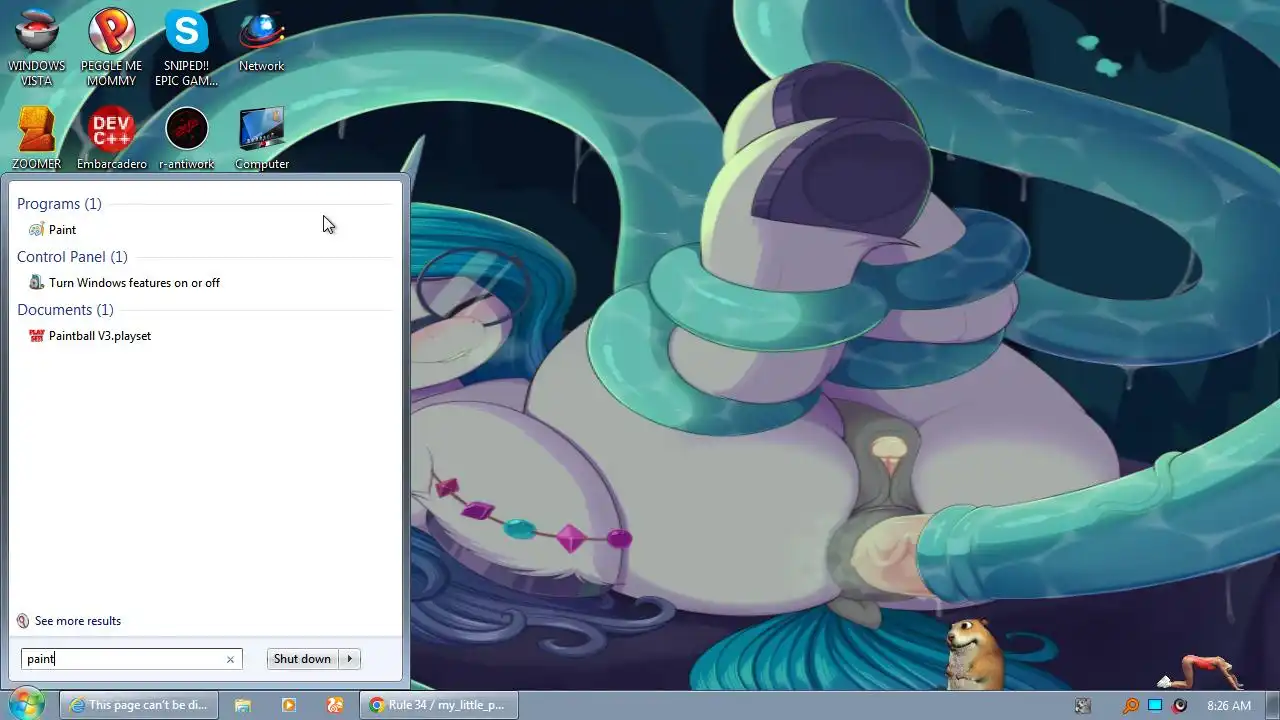Select the PEGGLE ME MOMMY desktop icon
1280x720 pixels.
pos(111,47)
